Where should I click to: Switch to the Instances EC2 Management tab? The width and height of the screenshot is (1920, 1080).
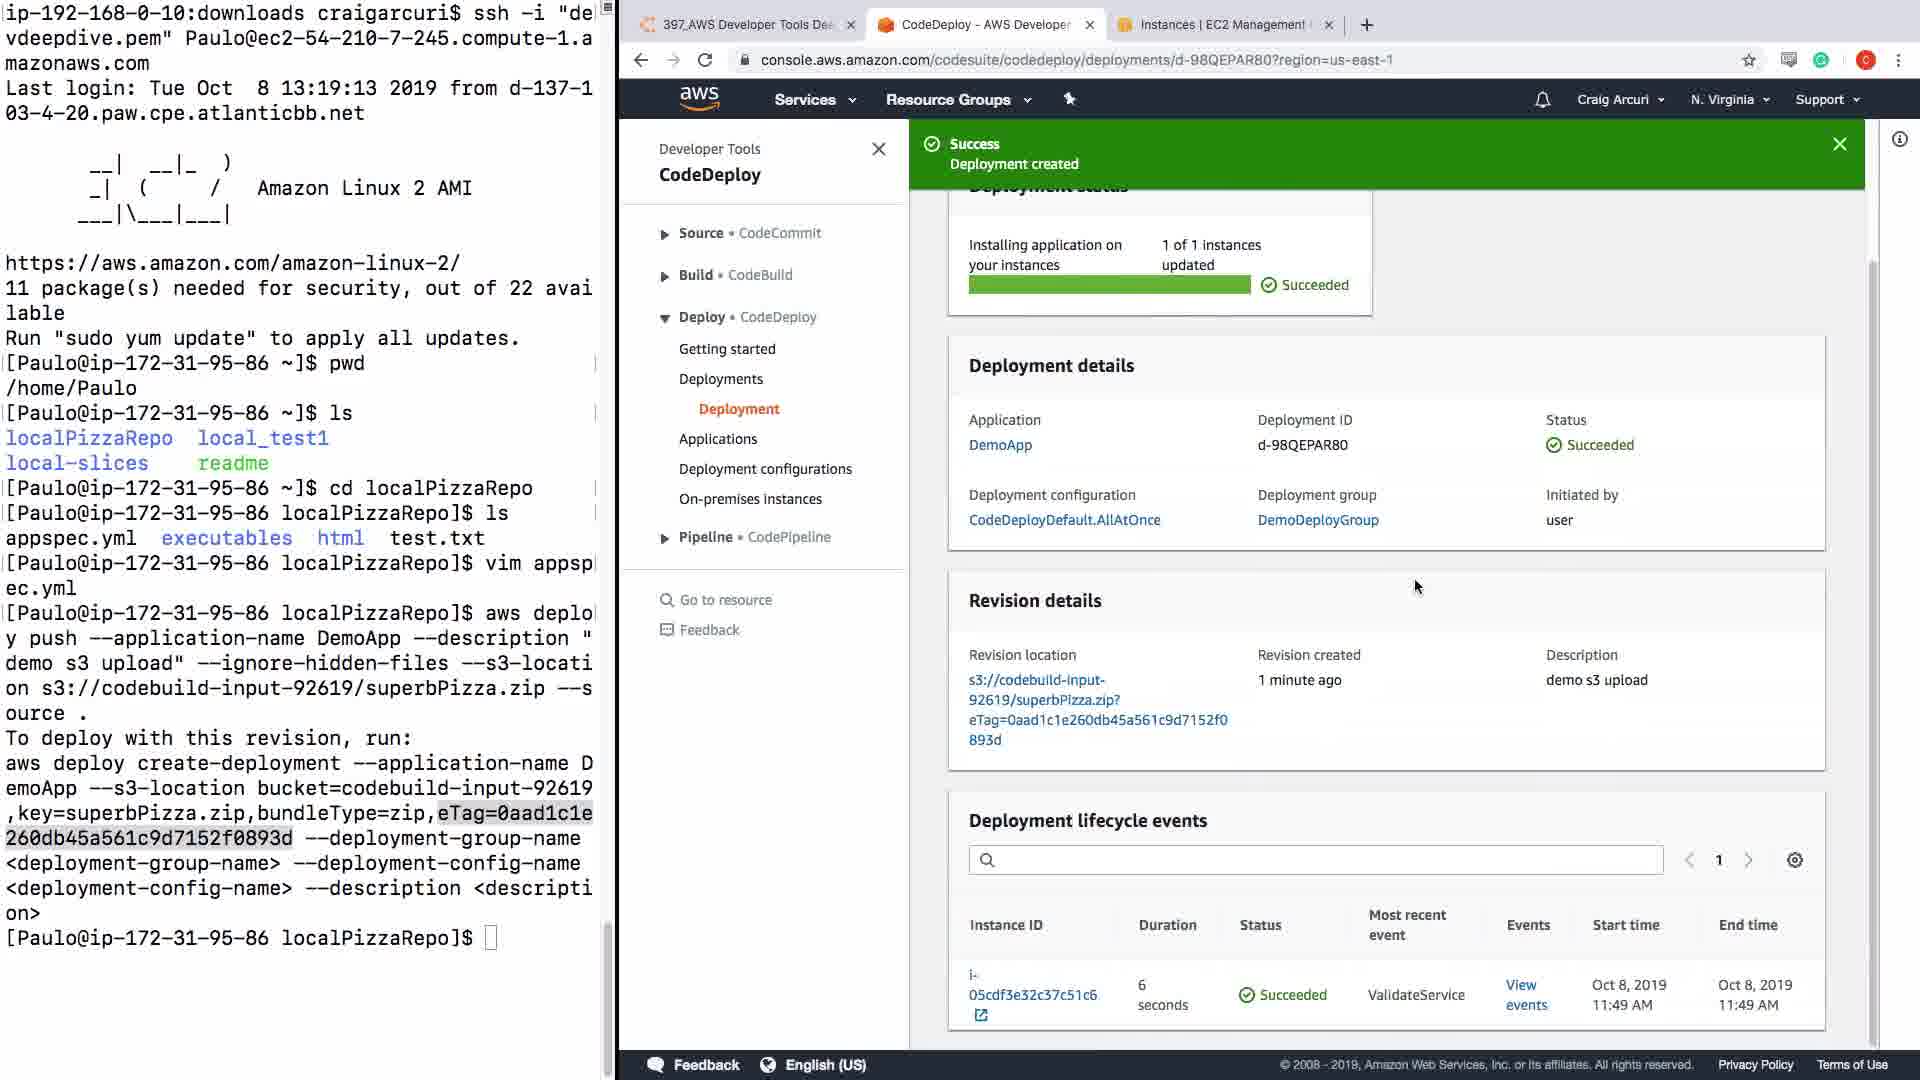pos(1221,25)
